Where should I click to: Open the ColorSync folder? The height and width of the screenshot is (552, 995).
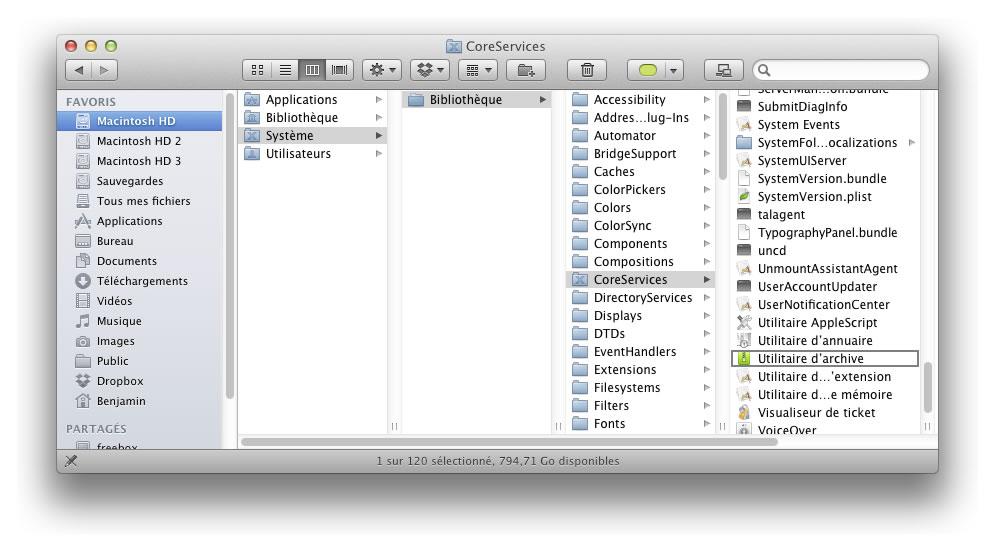[641, 225]
